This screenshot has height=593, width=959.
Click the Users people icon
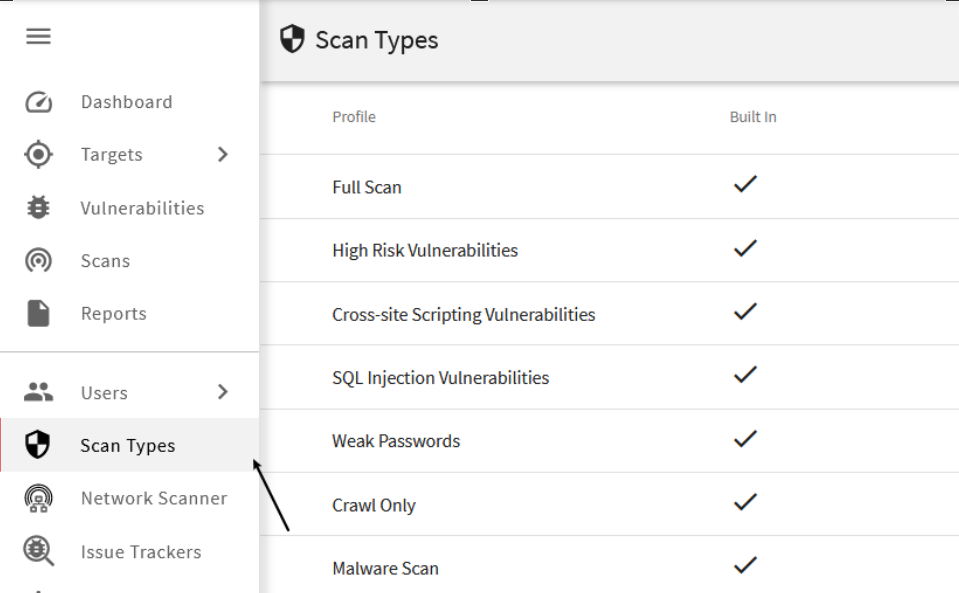pyautogui.click(x=38, y=392)
